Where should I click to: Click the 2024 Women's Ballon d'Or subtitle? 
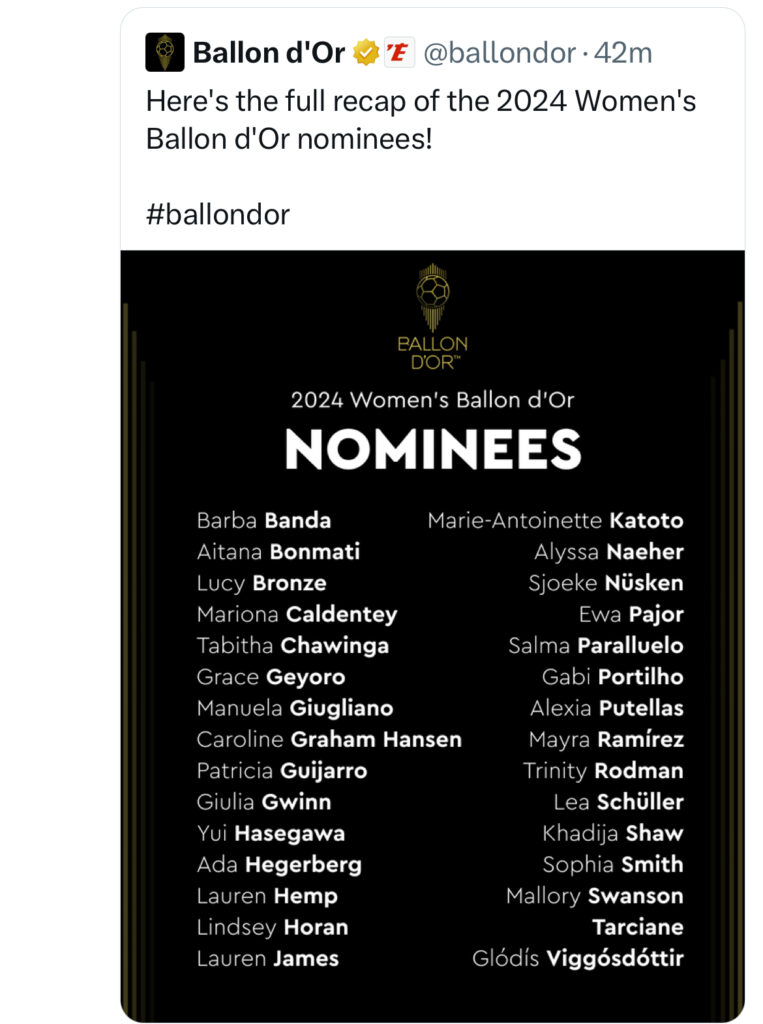[x=432, y=400]
